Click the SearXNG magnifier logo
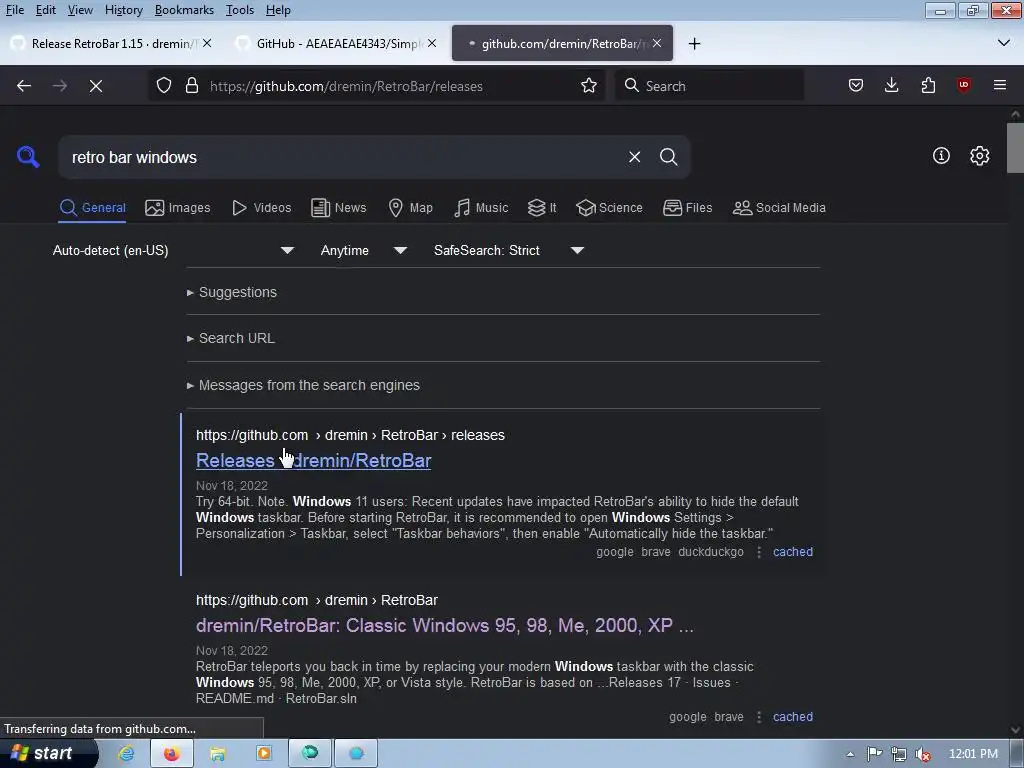 pos(28,157)
